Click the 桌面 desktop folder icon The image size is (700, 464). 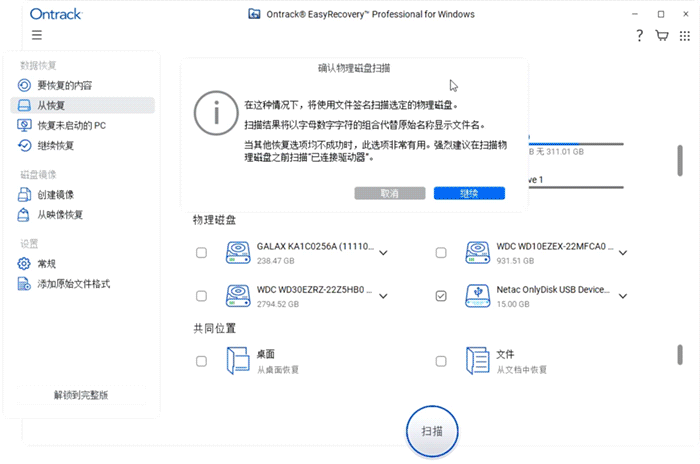click(x=238, y=360)
